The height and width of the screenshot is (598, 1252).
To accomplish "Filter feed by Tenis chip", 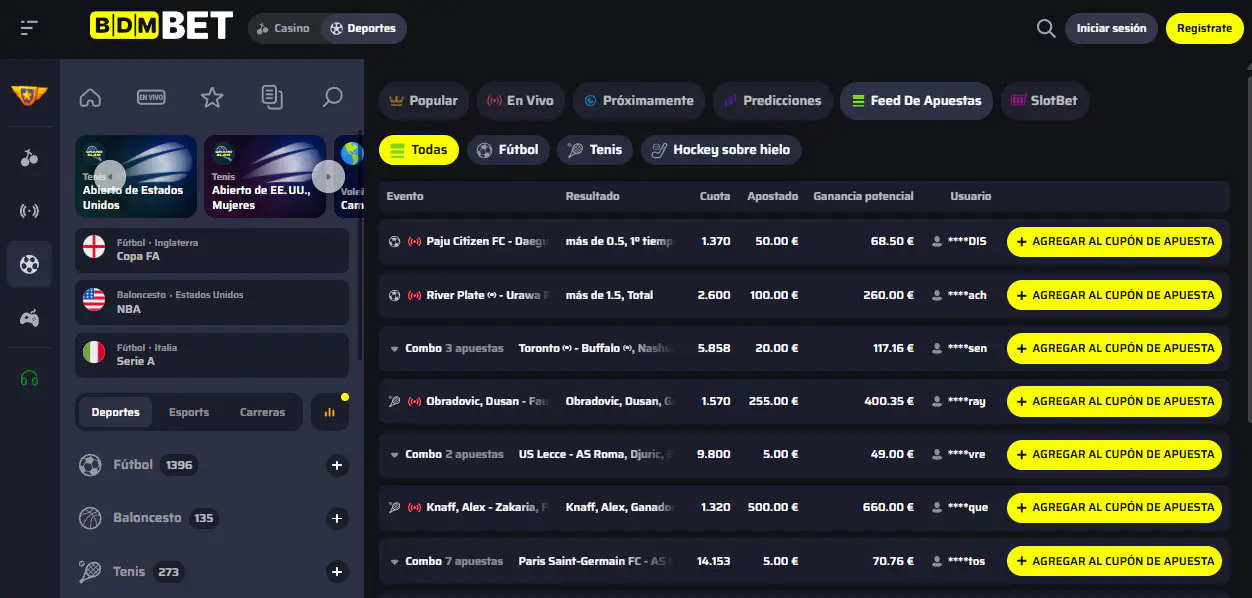I will point(595,150).
